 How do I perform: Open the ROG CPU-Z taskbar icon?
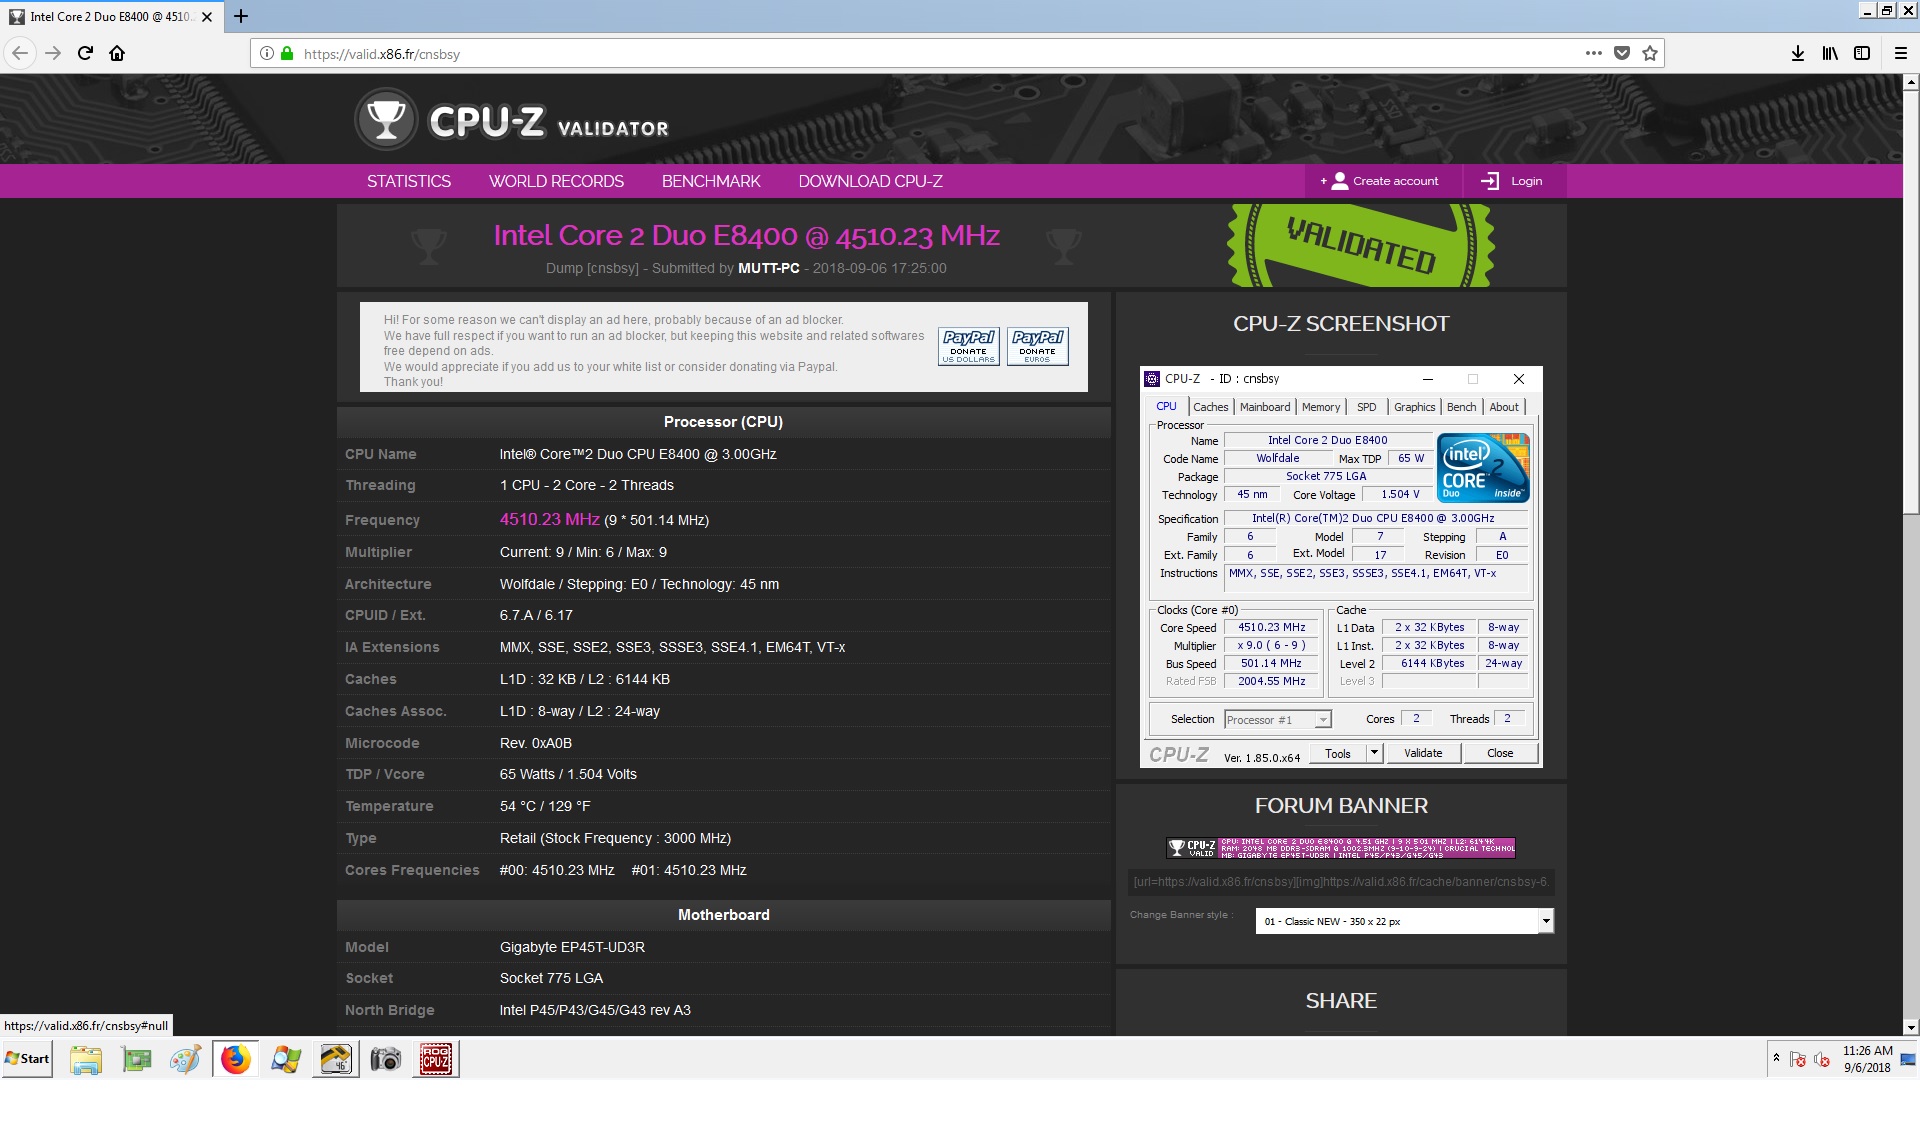[x=435, y=1058]
